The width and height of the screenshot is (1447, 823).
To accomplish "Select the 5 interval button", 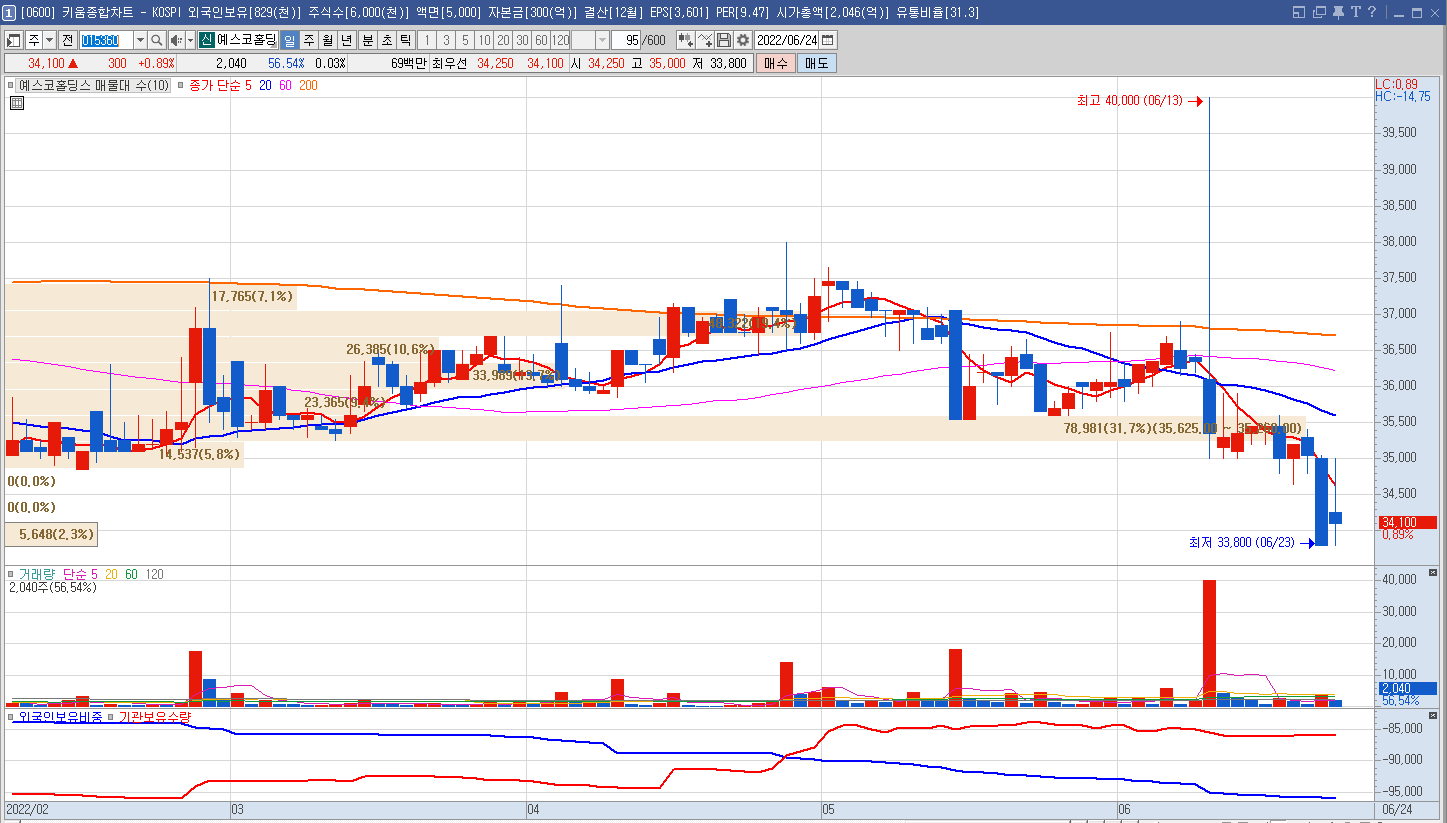I will click(465, 40).
